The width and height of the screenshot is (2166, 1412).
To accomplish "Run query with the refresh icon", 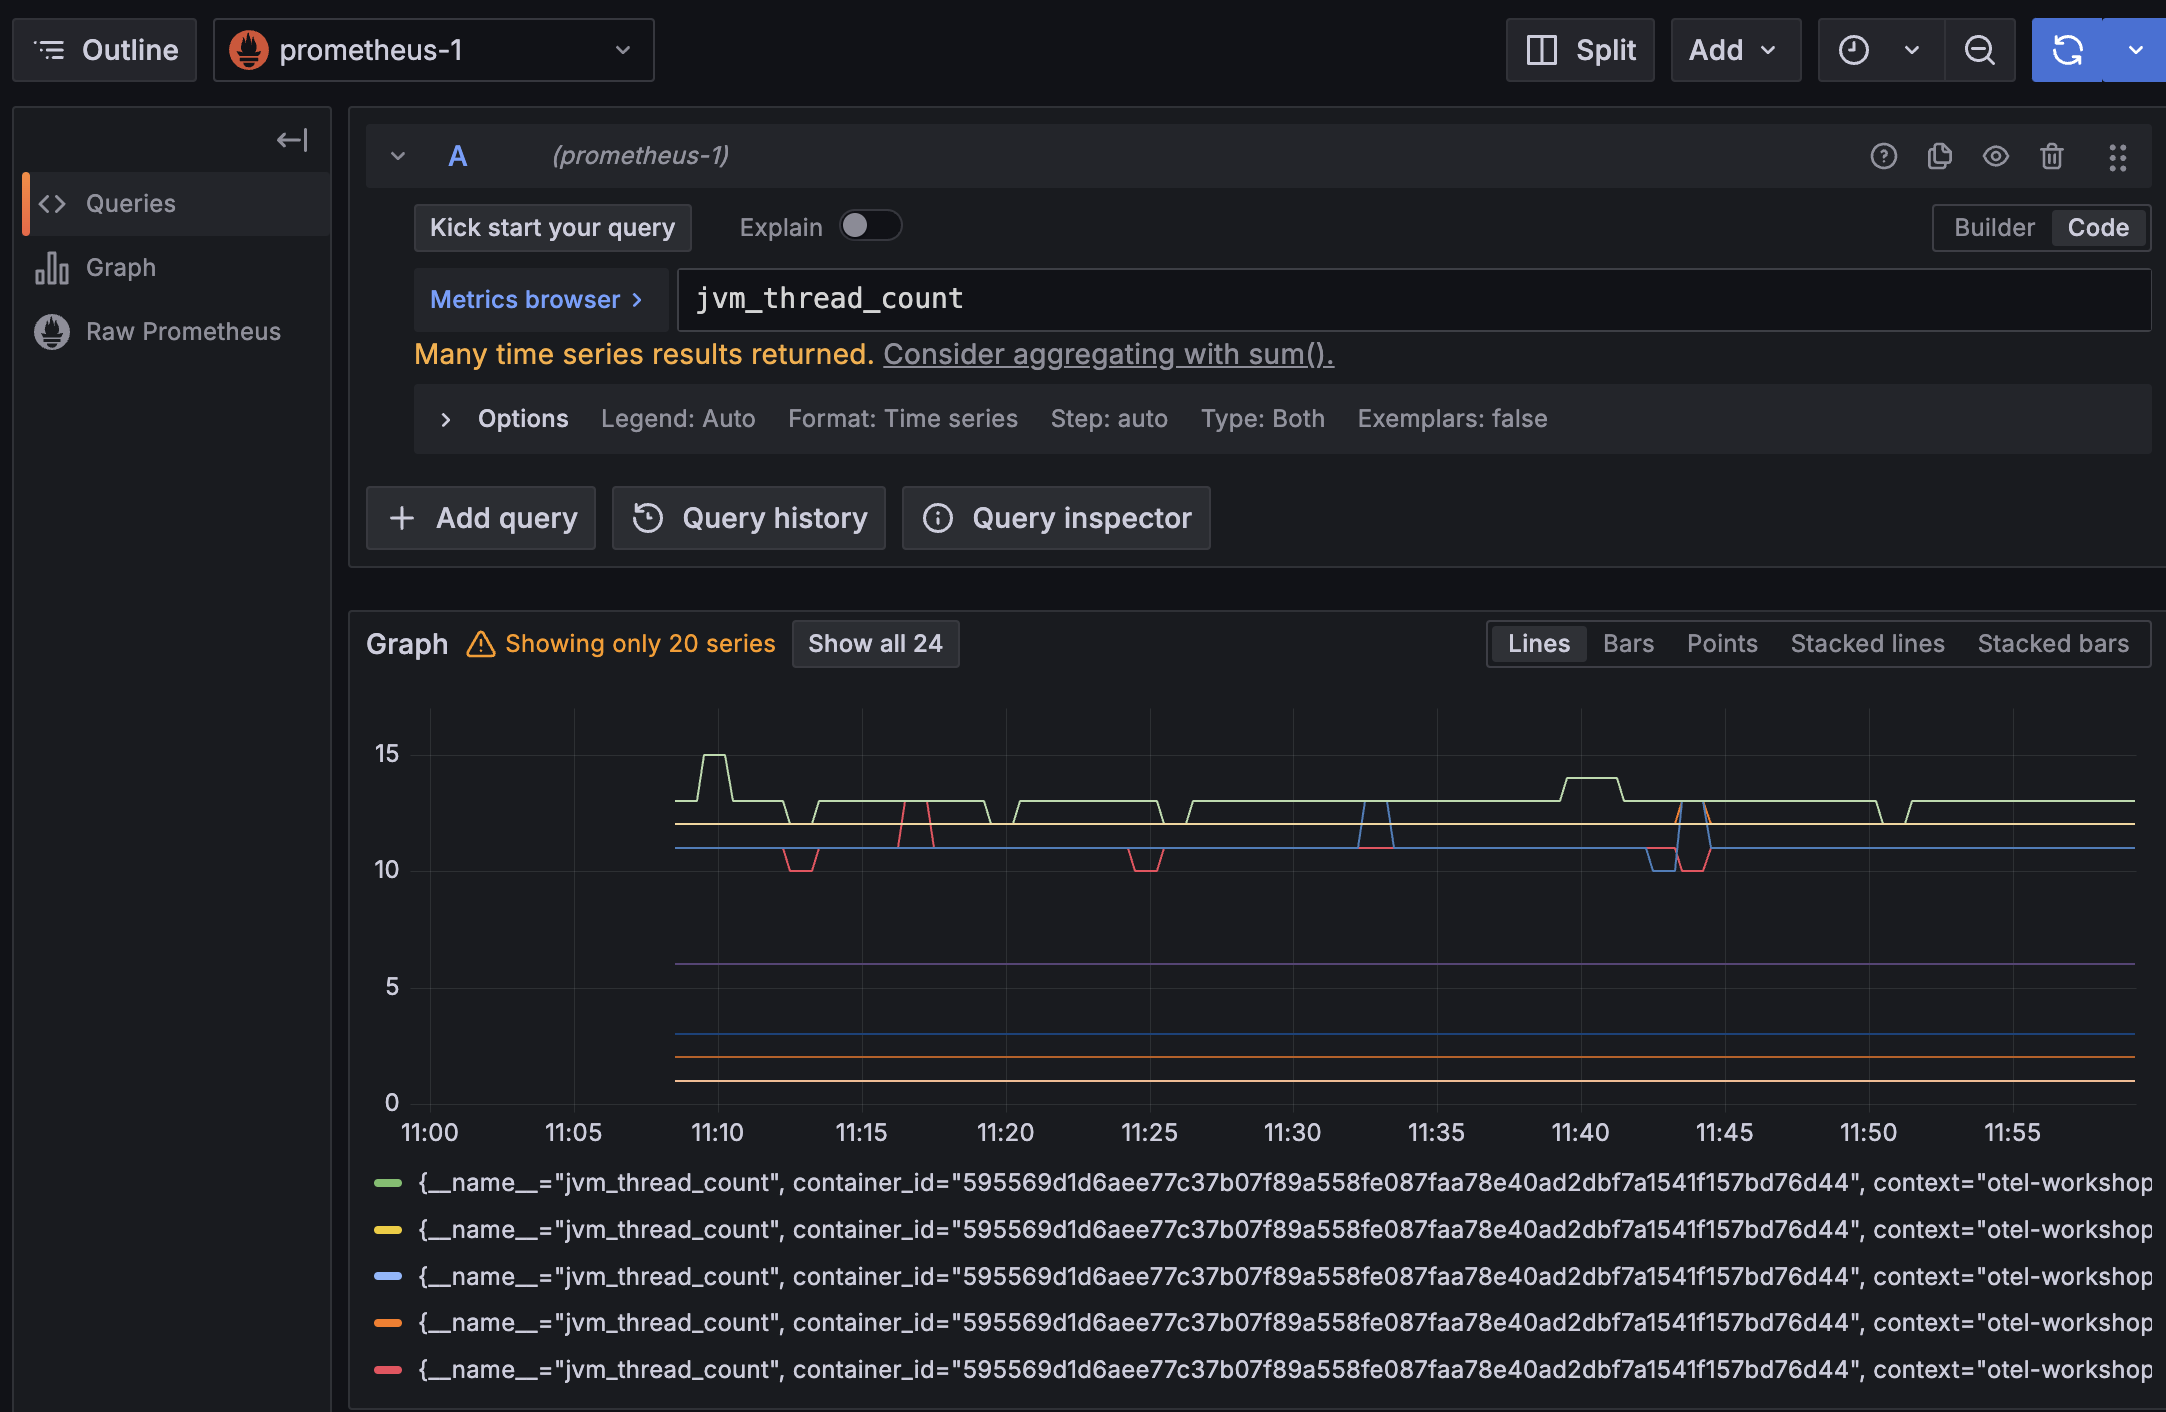I will tap(2067, 50).
